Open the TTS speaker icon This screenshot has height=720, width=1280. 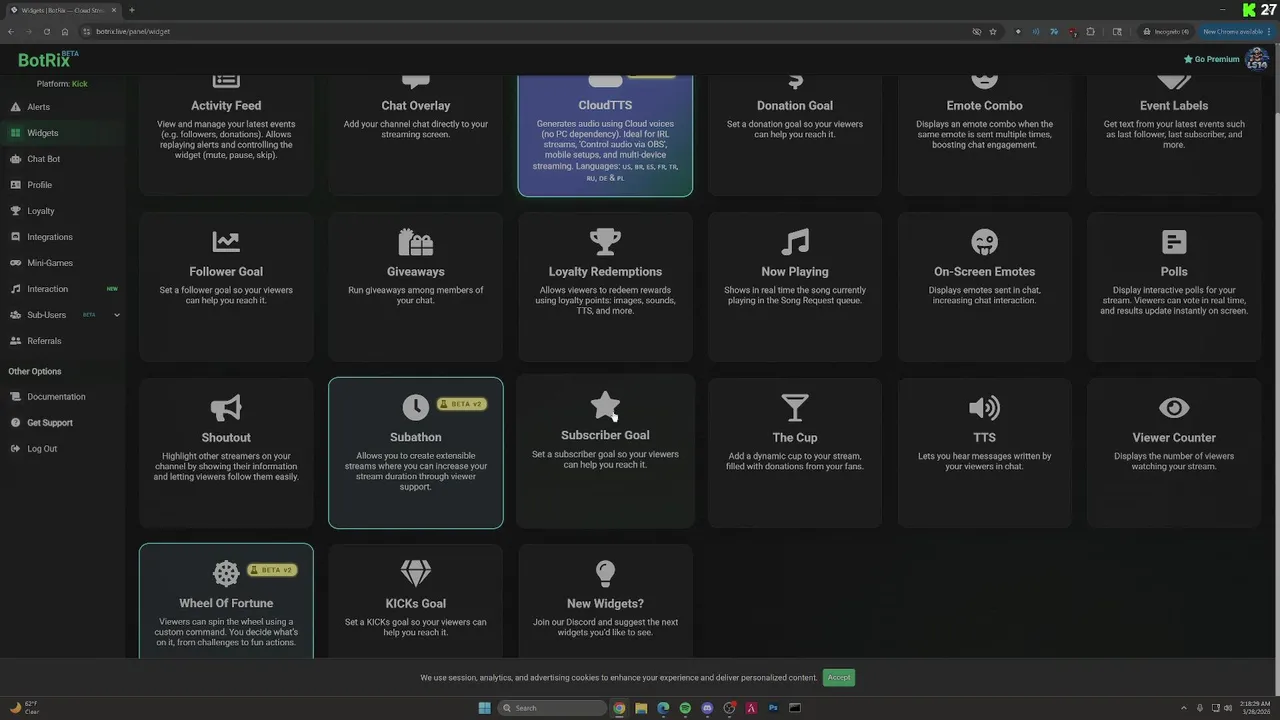985,407
